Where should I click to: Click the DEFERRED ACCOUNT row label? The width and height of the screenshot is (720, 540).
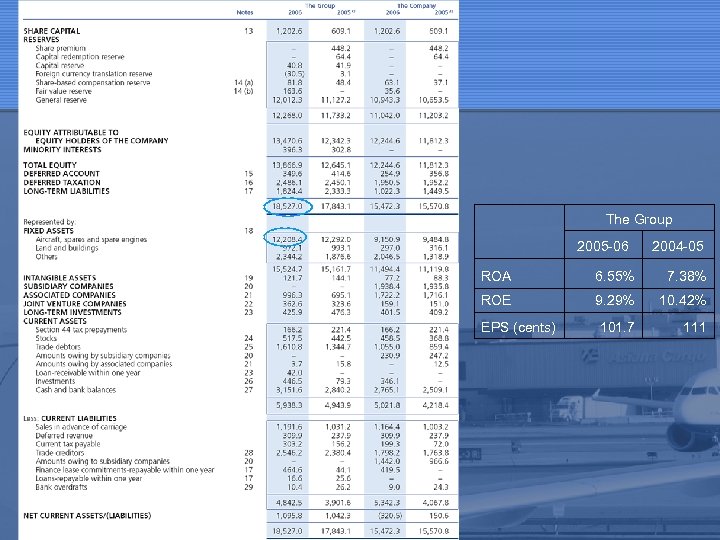click(x=62, y=174)
